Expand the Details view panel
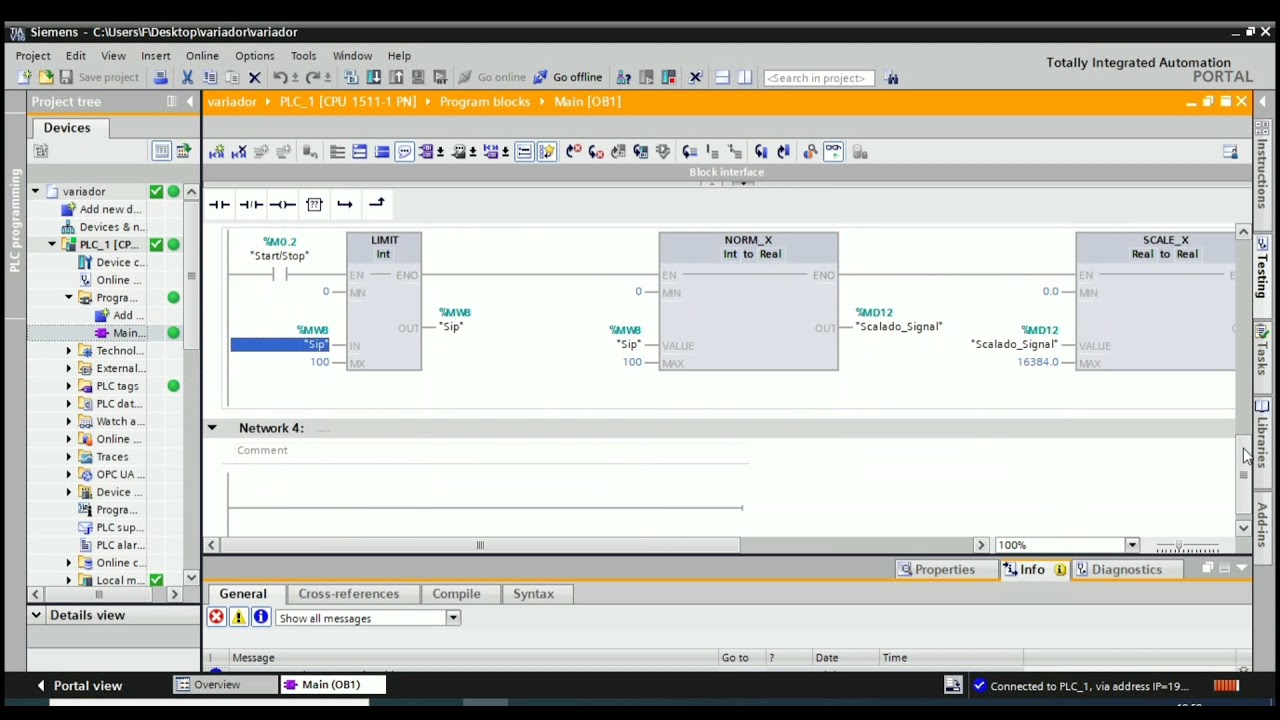 click(x=36, y=615)
